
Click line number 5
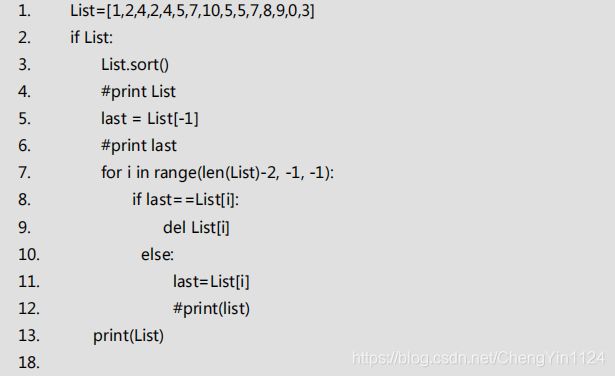pyautogui.click(x=24, y=119)
